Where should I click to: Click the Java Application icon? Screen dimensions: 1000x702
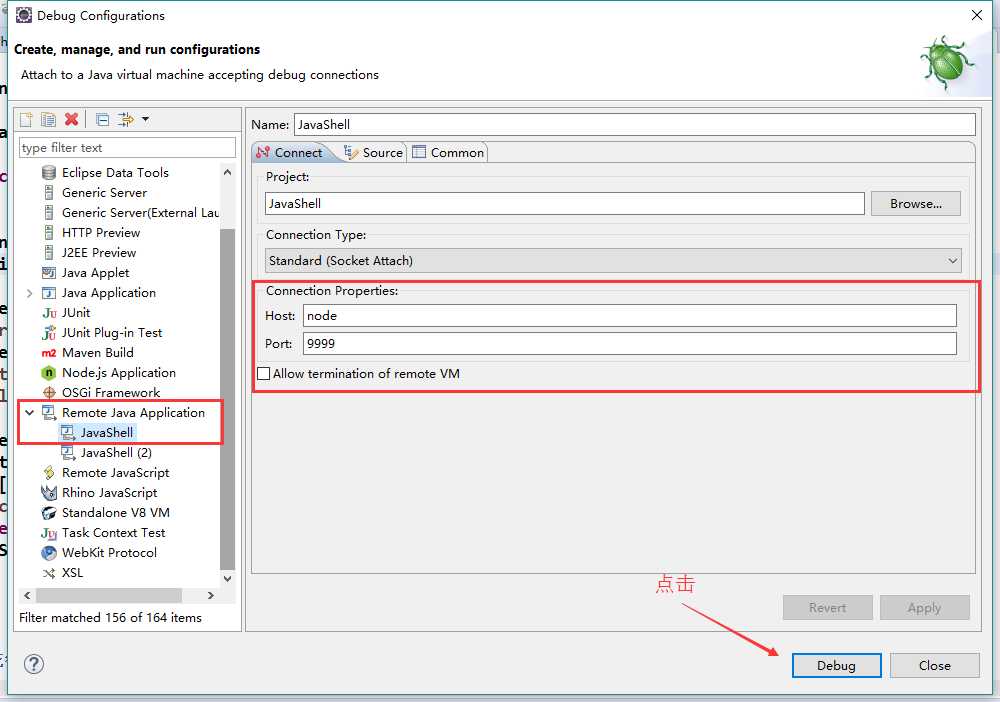(x=48, y=293)
